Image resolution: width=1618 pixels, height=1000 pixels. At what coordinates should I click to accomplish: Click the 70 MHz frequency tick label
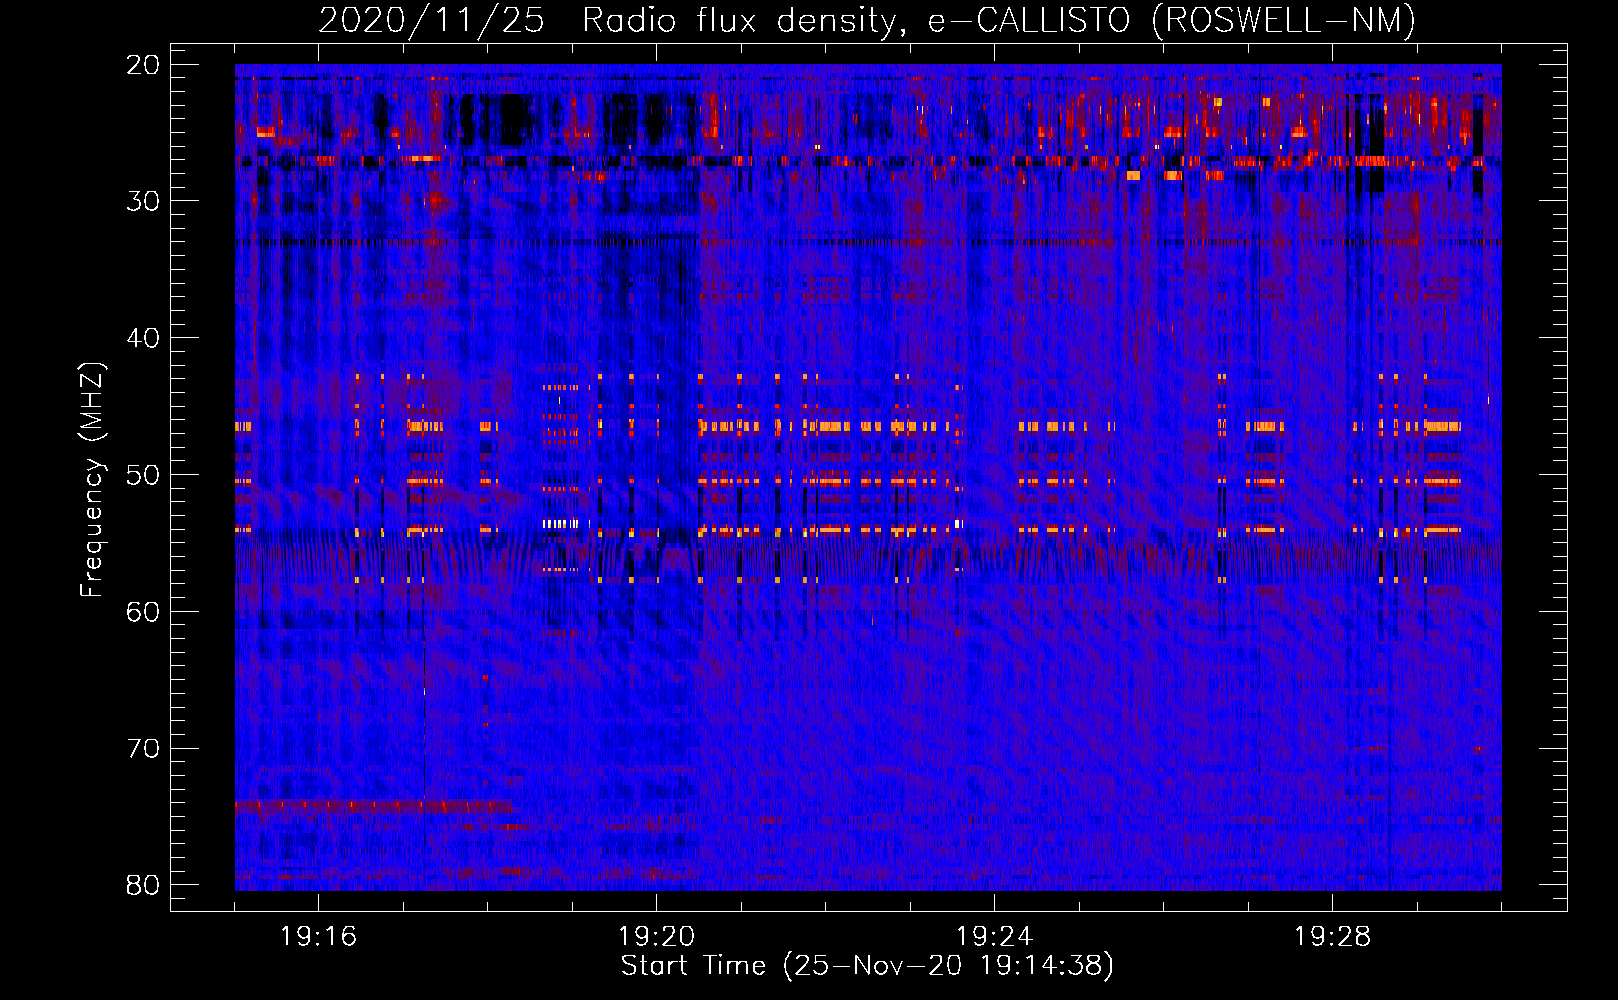(143, 749)
